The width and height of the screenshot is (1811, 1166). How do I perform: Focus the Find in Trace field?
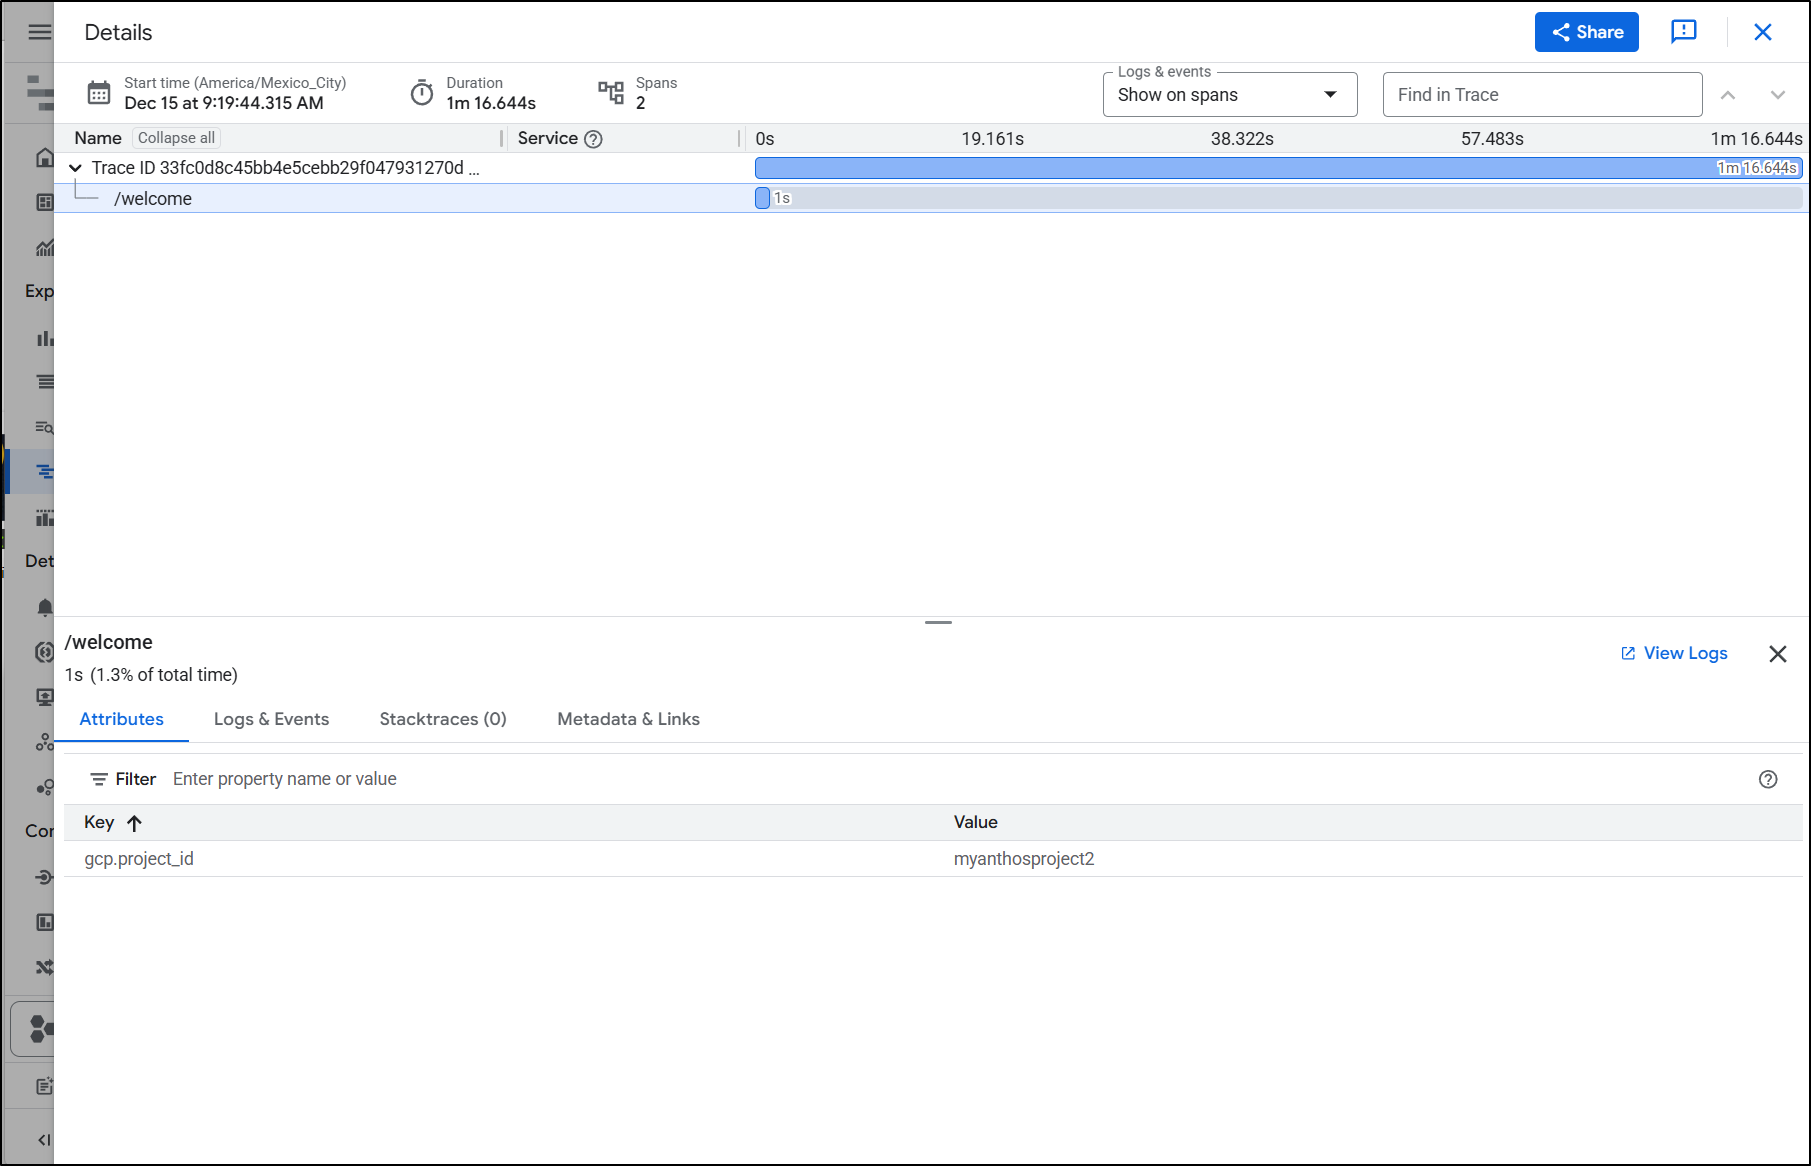click(1541, 95)
